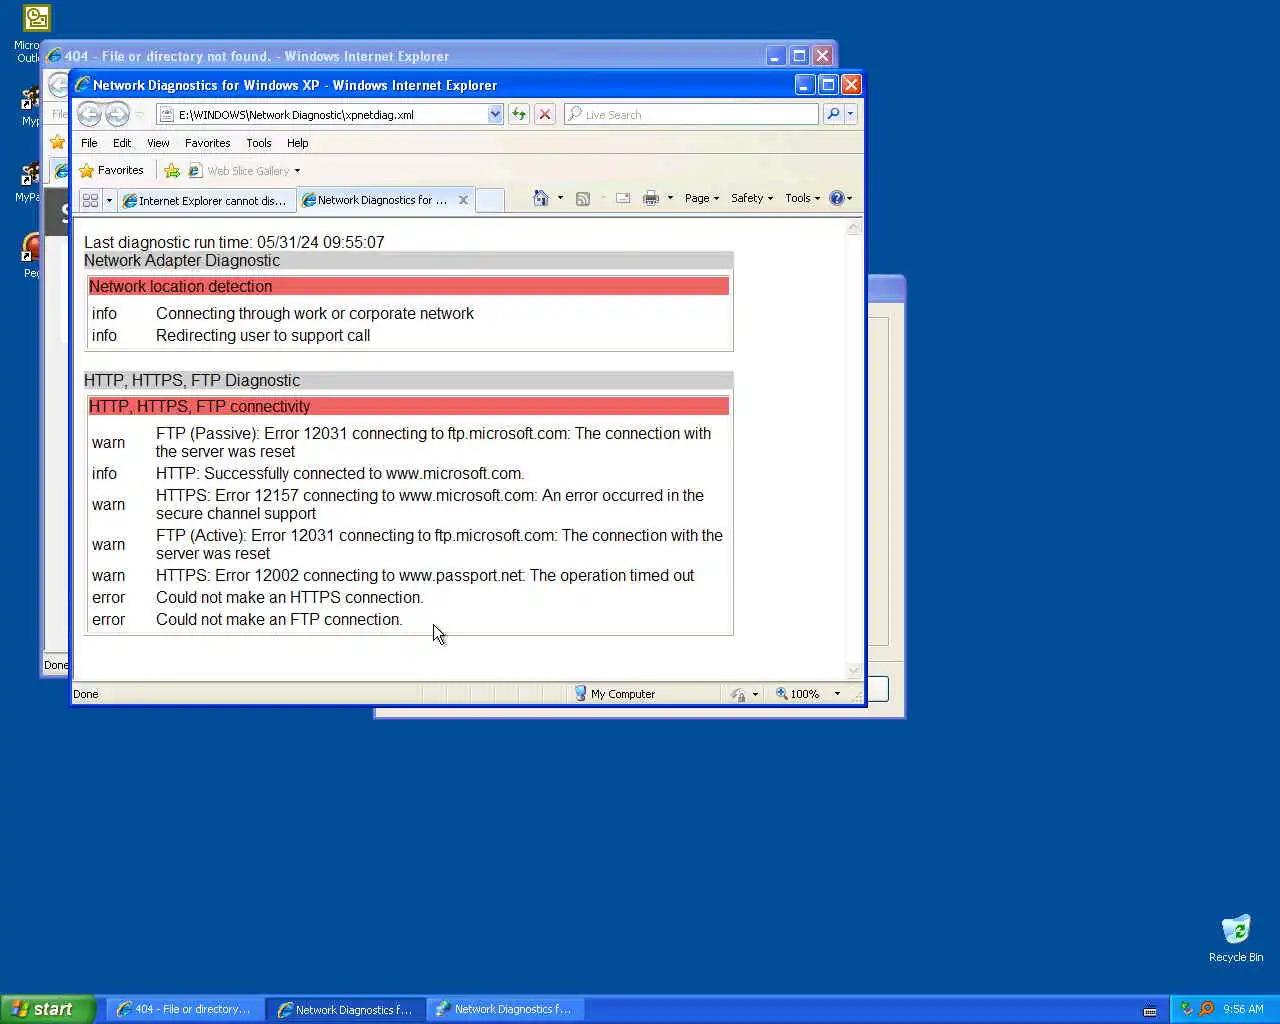The width and height of the screenshot is (1280, 1024).
Task: Open the Tools command bar dropdown
Action: tap(803, 198)
